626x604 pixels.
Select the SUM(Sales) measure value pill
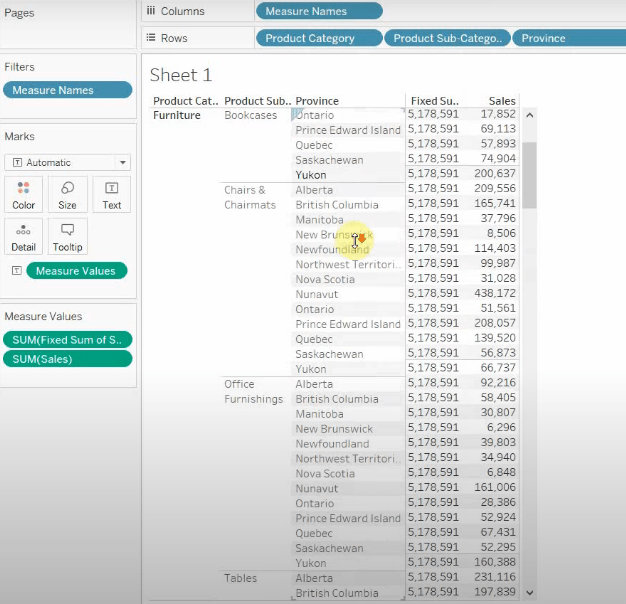tap(67, 359)
